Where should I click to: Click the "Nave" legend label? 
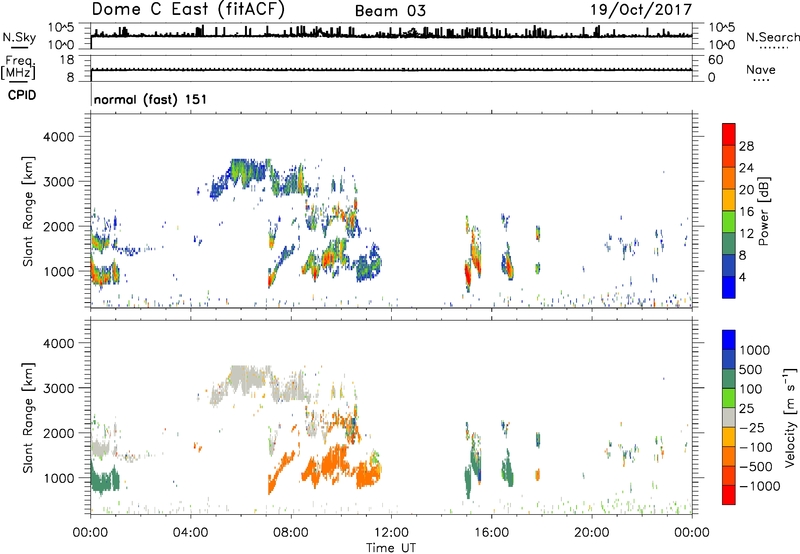point(761,69)
